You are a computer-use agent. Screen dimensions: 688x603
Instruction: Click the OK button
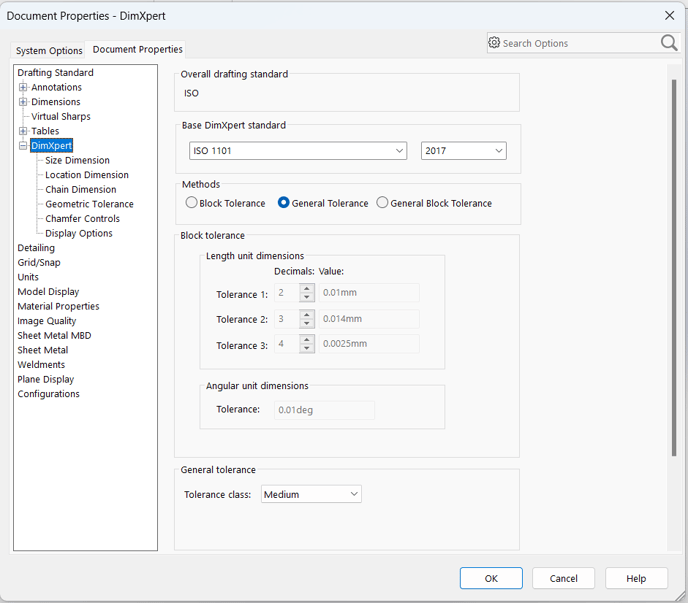[491, 578]
